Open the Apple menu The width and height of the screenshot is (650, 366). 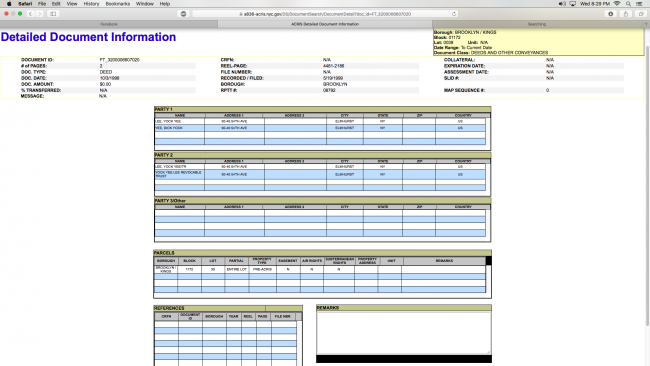coord(9,4)
